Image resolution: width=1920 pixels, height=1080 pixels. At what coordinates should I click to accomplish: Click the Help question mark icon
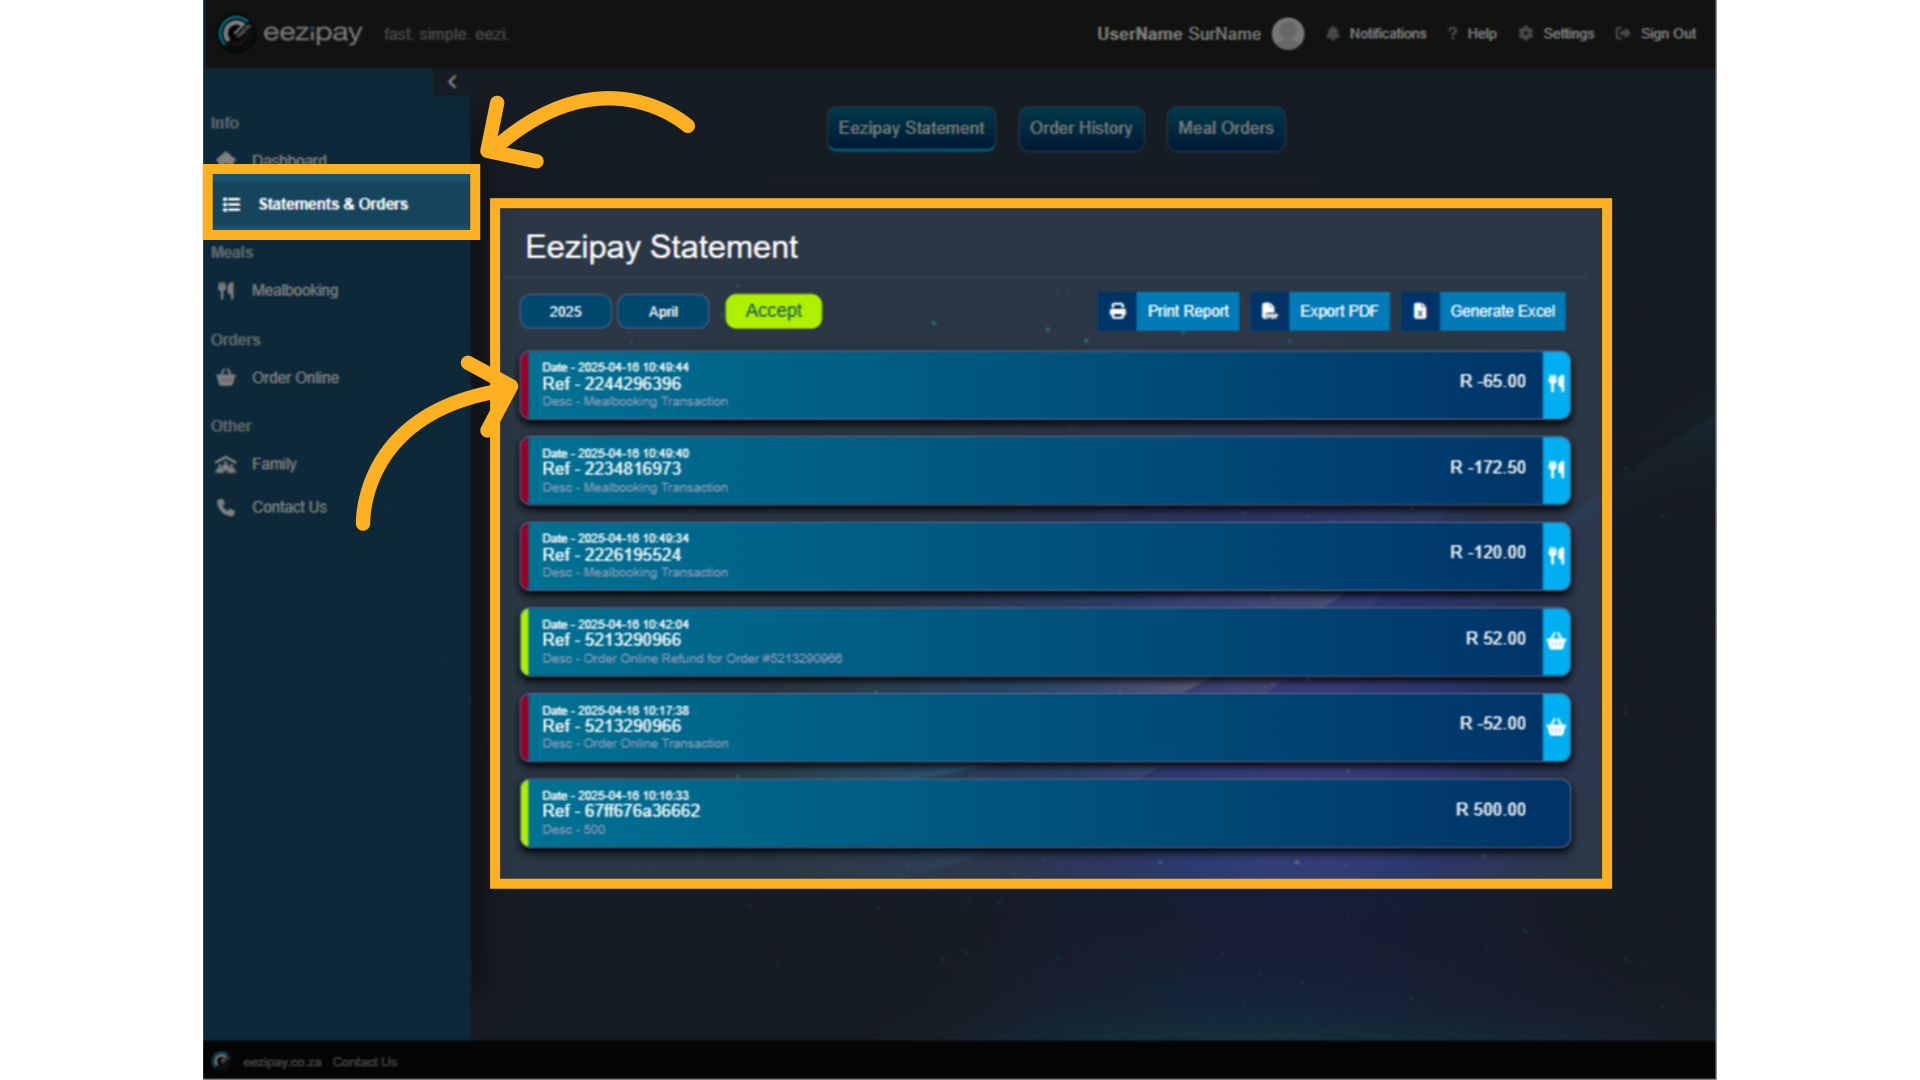tap(1452, 34)
